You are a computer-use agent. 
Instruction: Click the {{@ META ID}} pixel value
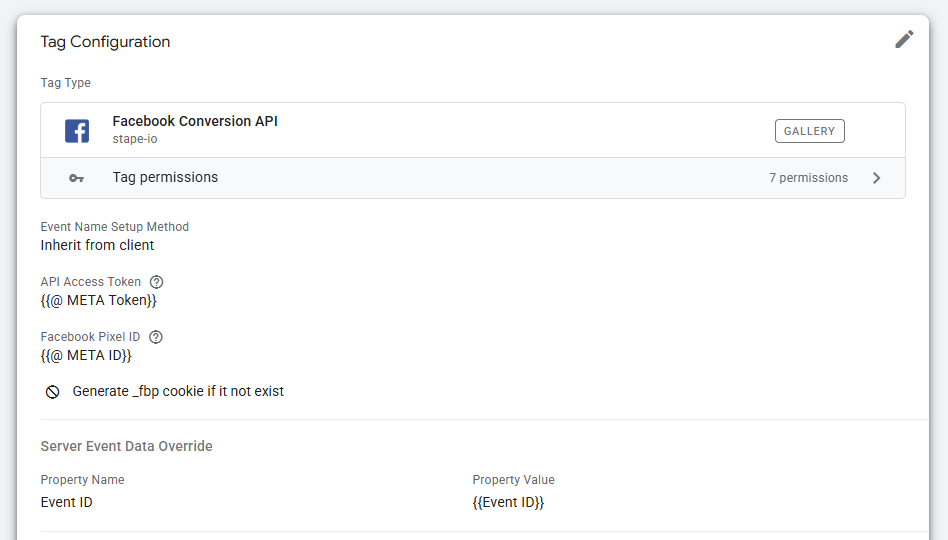tap(86, 355)
